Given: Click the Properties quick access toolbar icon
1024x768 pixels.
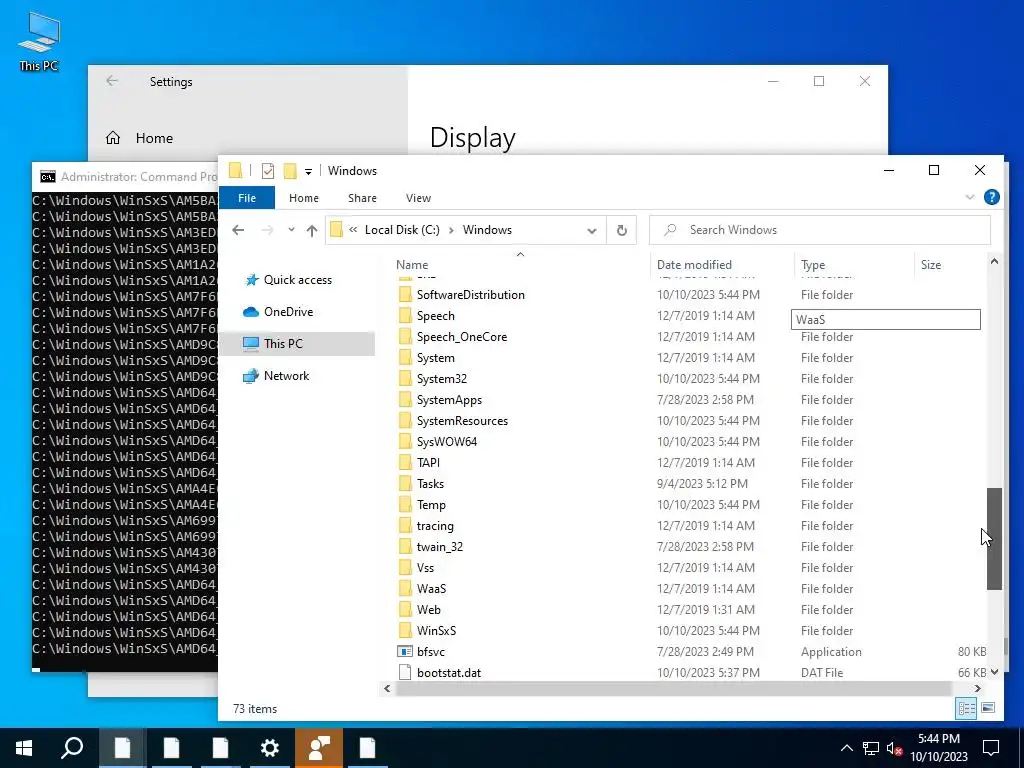Looking at the screenshot, I should coord(268,171).
